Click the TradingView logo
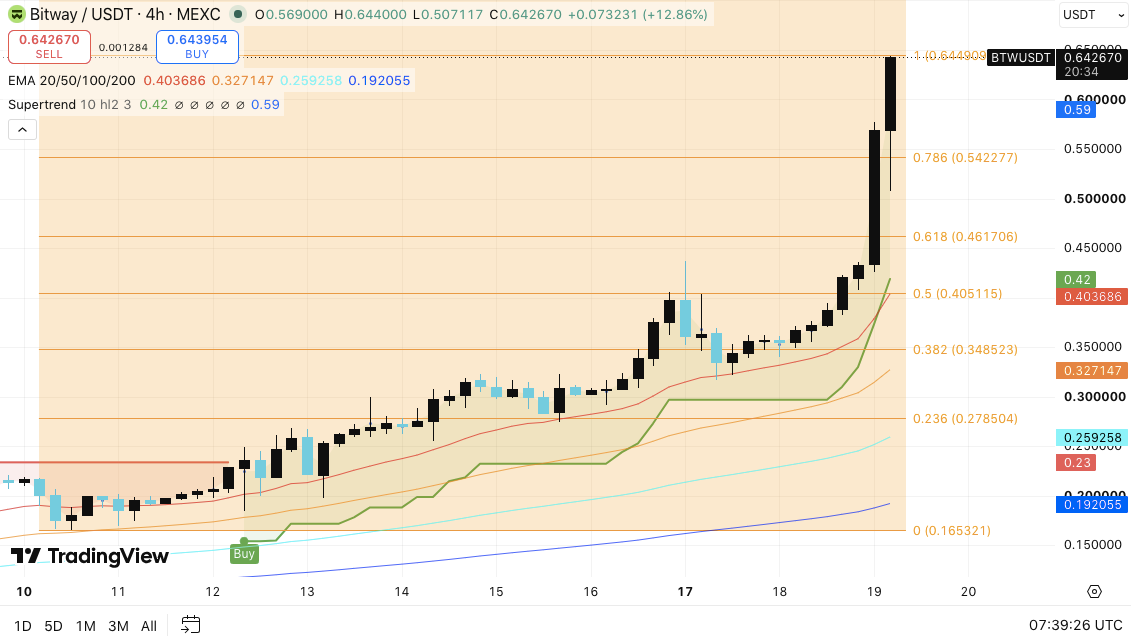1131x642 pixels. 89,556
